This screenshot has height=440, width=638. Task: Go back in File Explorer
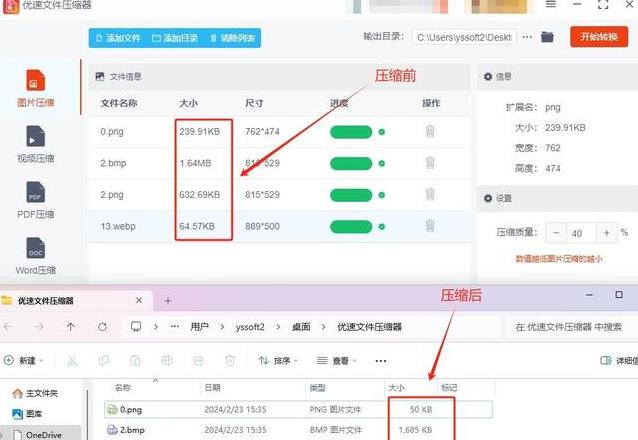pyautogui.click(x=8, y=326)
